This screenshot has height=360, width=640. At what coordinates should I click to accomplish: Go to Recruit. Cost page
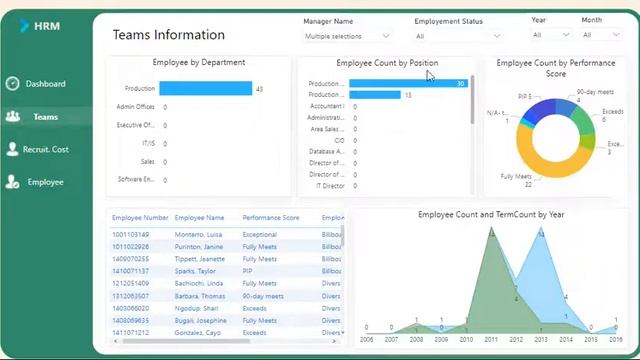46,149
